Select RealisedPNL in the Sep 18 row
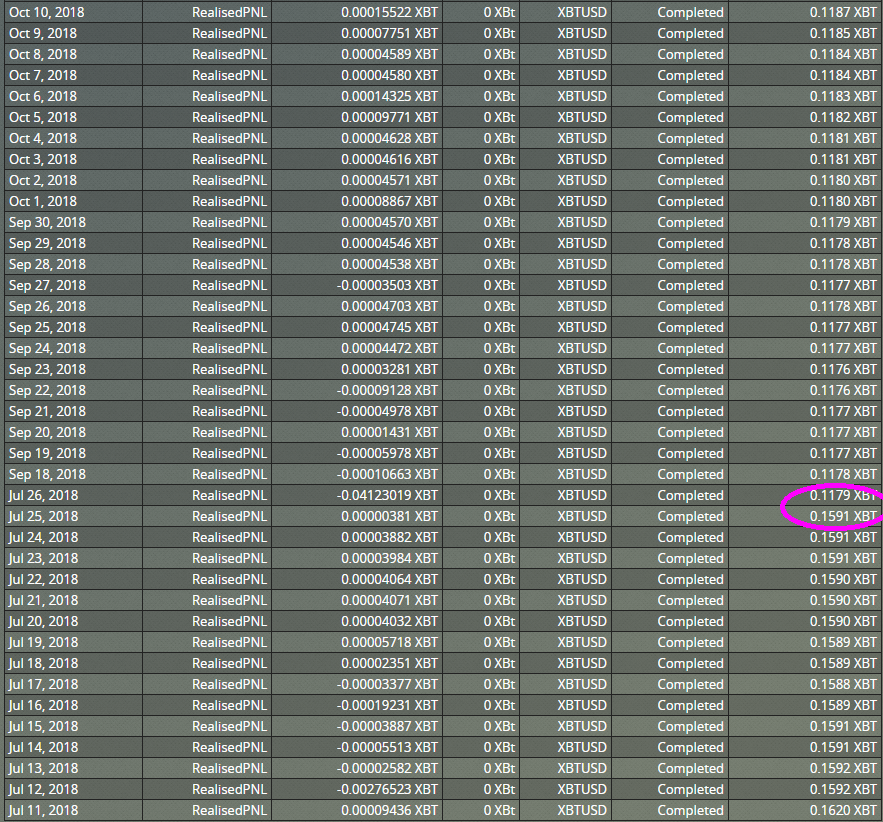This screenshot has width=883, height=822. [x=230, y=474]
